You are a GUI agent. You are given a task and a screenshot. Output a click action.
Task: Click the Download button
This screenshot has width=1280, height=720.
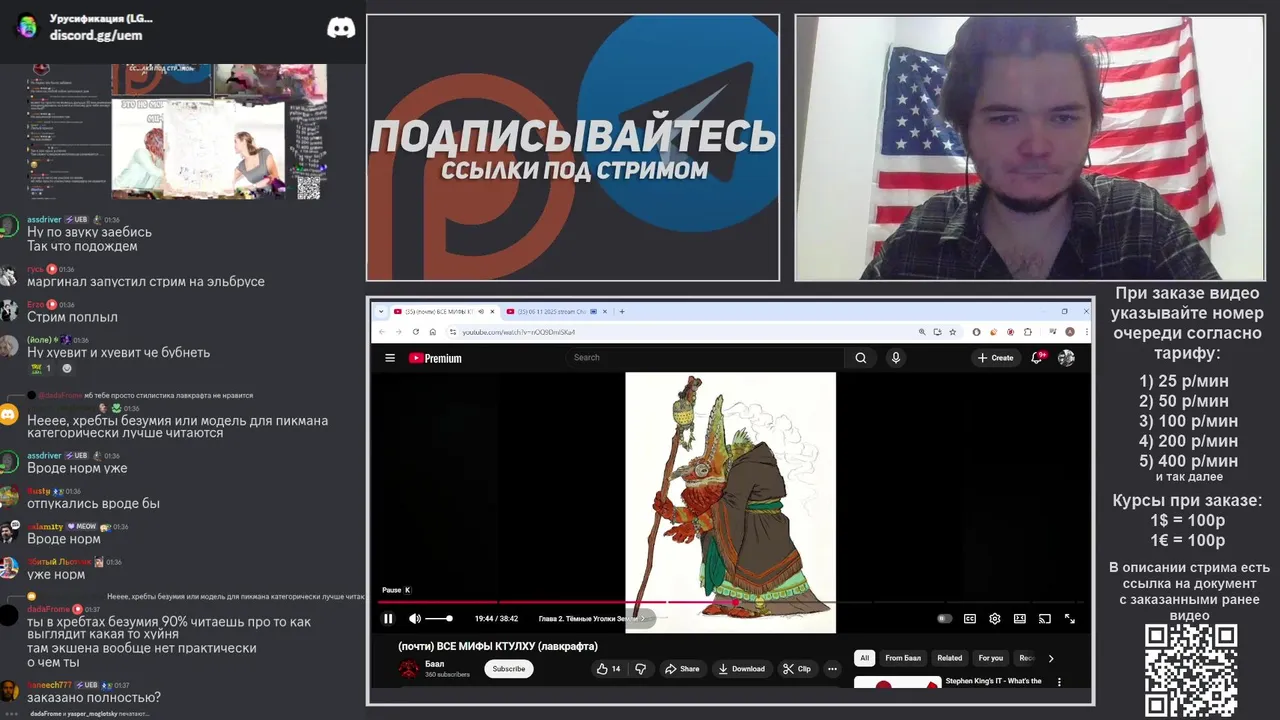(x=741, y=669)
